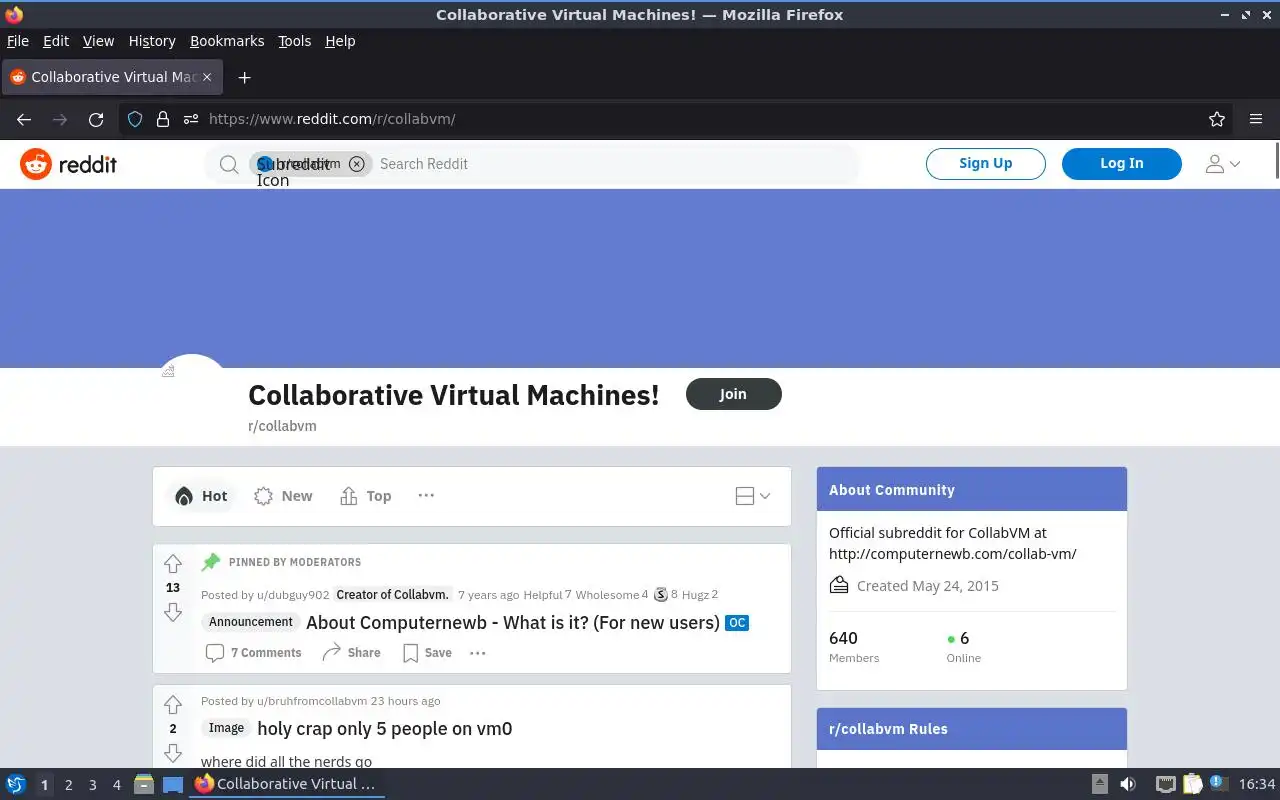Click the network tray icon
Viewport: 1280px width, 800px height.
click(x=1166, y=784)
